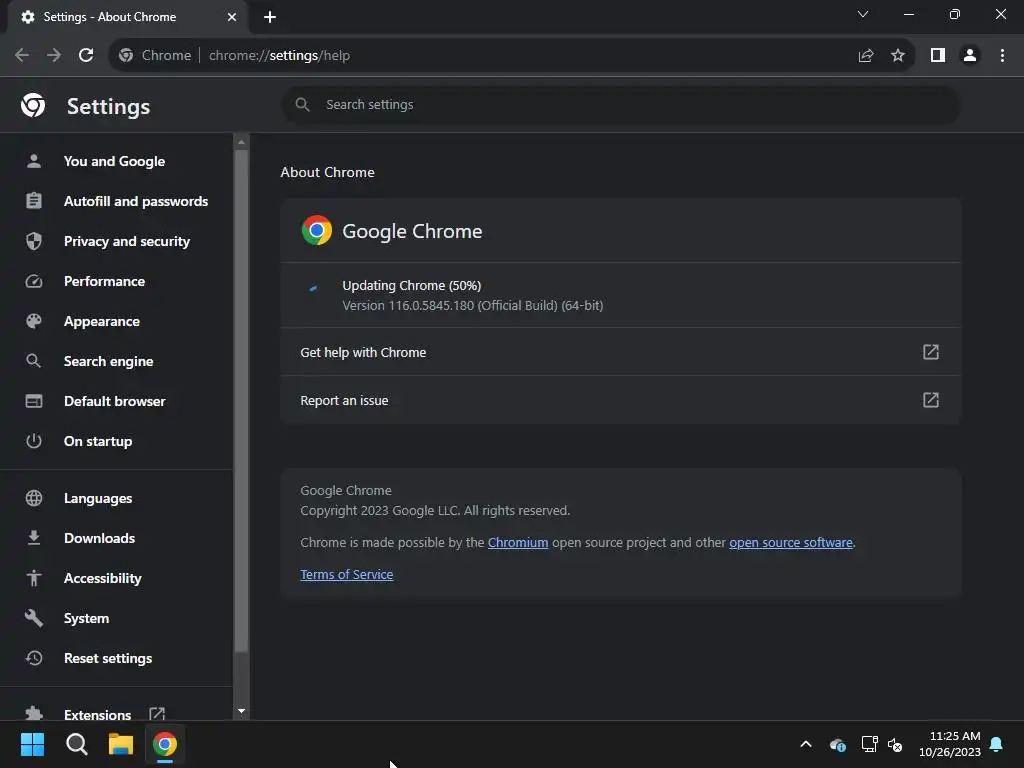Click the OneDrive cloud tray icon
The image size is (1024, 768).
pos(837,744)
